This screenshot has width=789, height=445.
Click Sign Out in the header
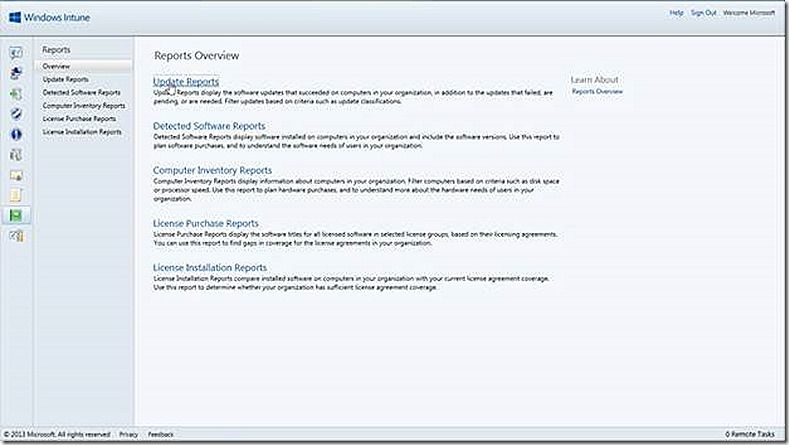pyautogui.click(x=703, y=13)
